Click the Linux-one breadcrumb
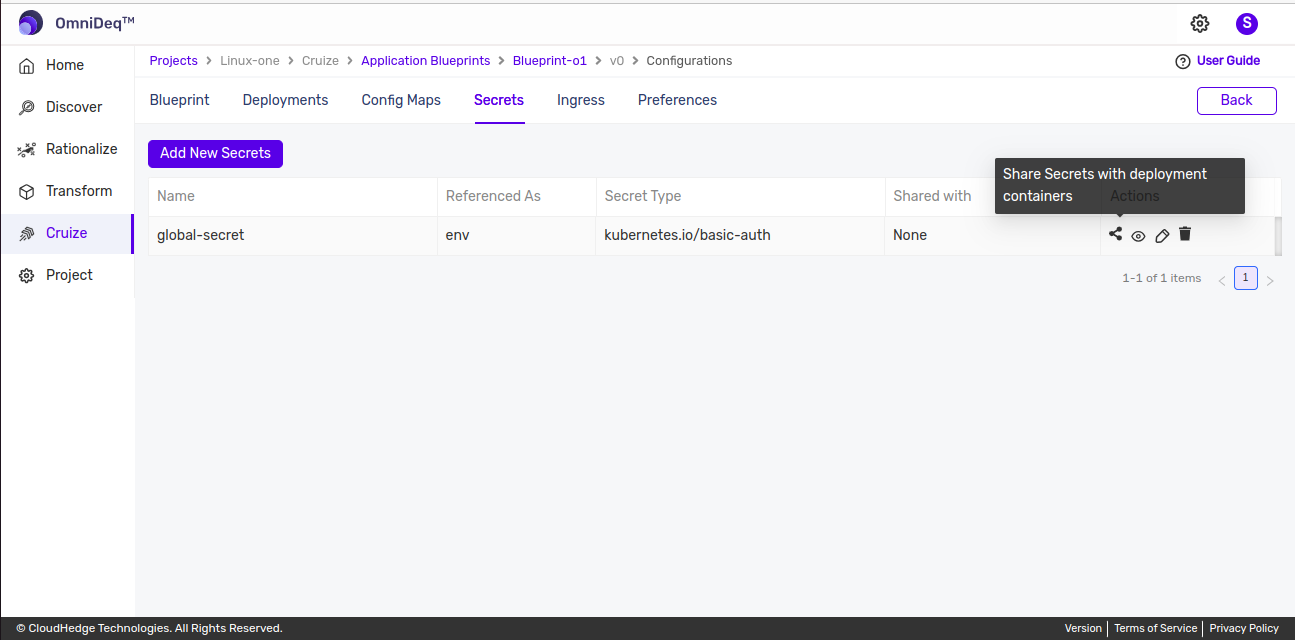This screenshot has width=1295, height=640. [x=250, y=61]
